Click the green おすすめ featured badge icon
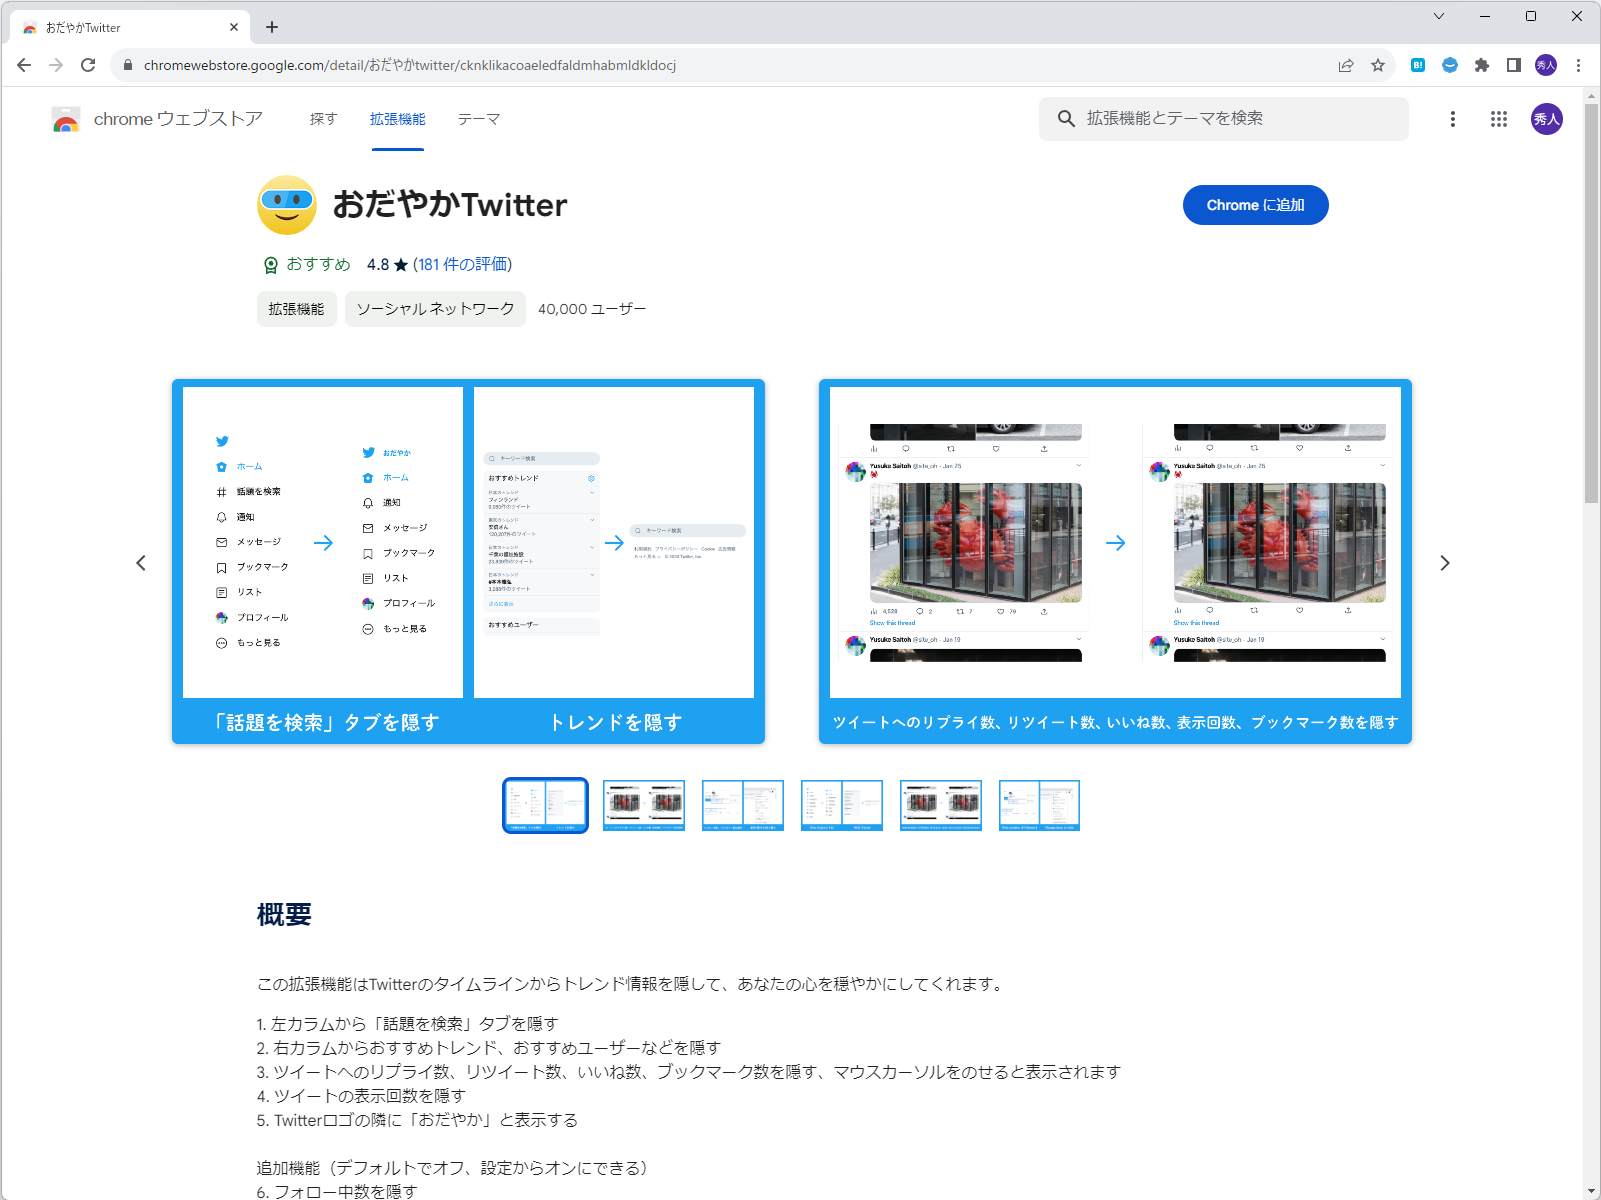Image resolution: width=1601 pixels, height=1200 pixels. click(269, 264)
